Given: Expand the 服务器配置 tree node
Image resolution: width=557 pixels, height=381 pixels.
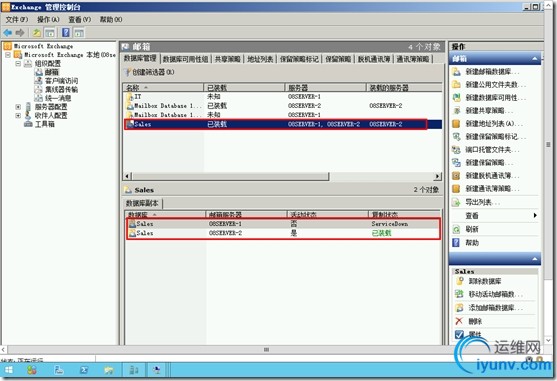Looking at the screenshot, I should (x=18, y=107).
